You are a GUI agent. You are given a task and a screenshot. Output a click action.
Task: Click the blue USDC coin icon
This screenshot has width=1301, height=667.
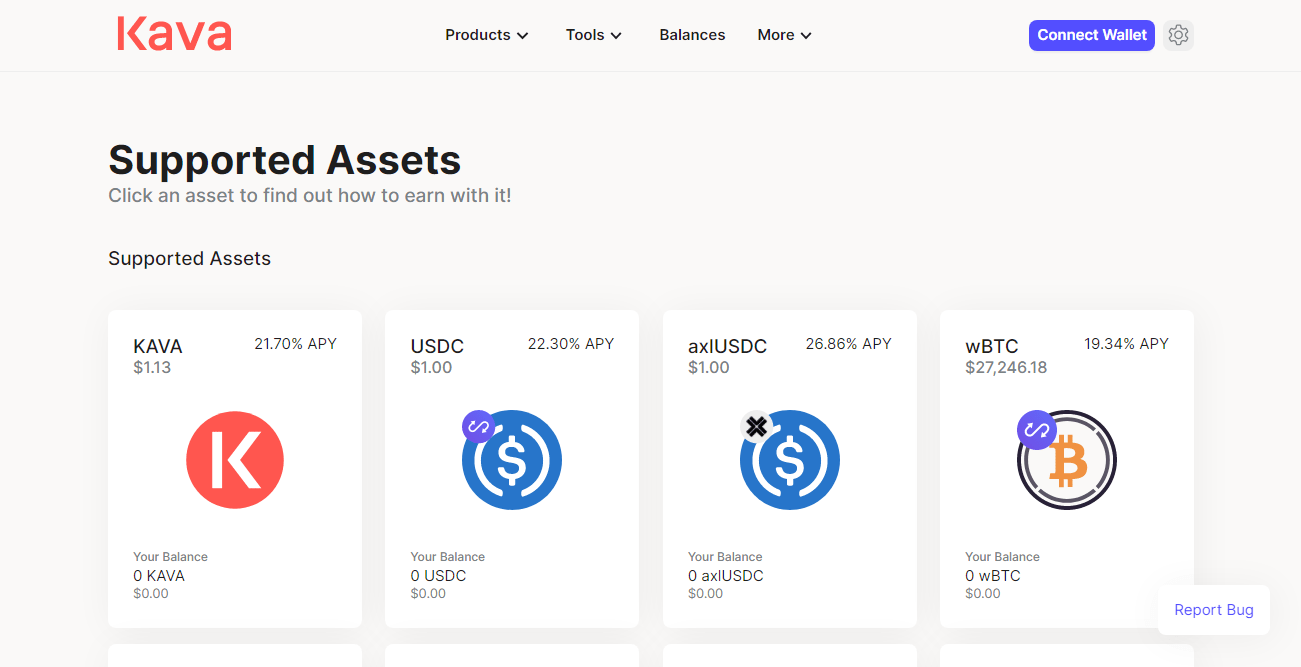(x=512, y=460)
